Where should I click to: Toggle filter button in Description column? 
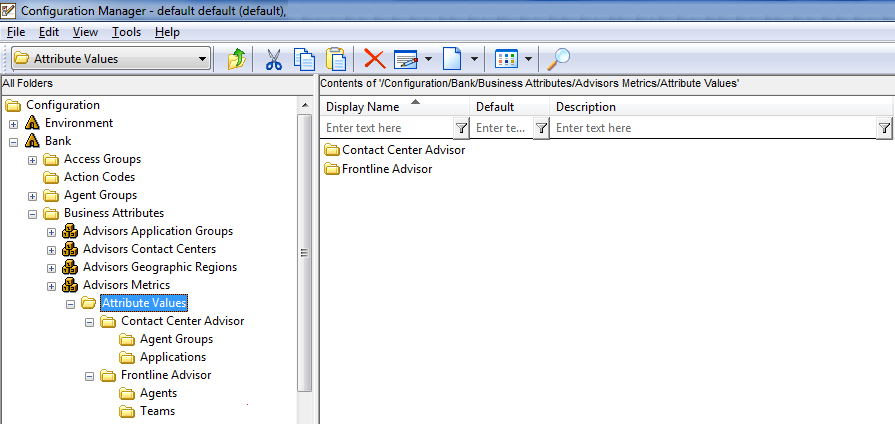tap(884, 128)
